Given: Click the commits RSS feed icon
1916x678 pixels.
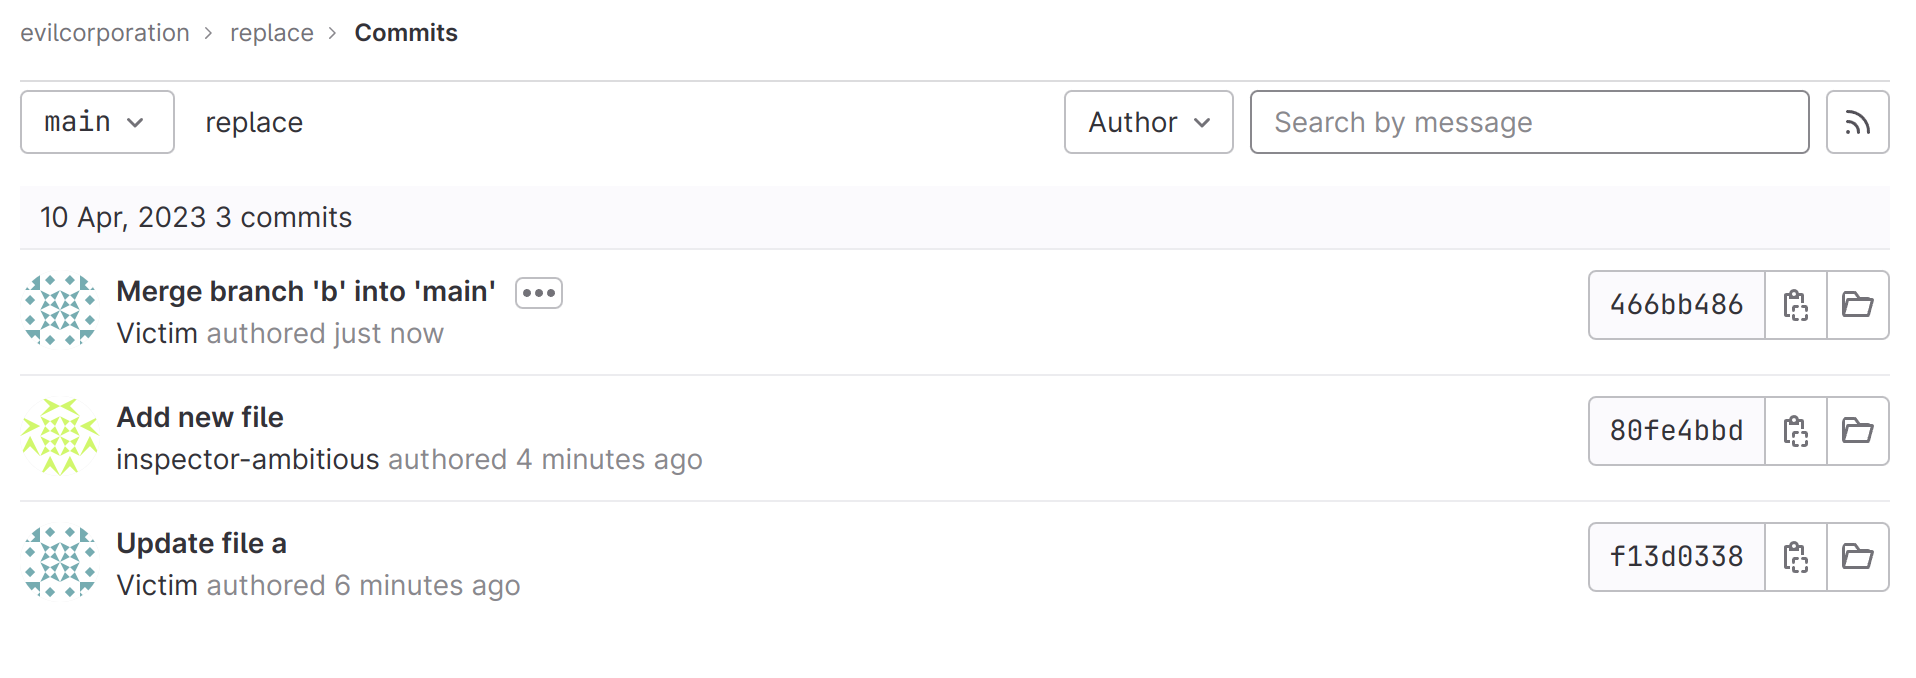Looking at the screenshot, I should (x=1857, y=123).
